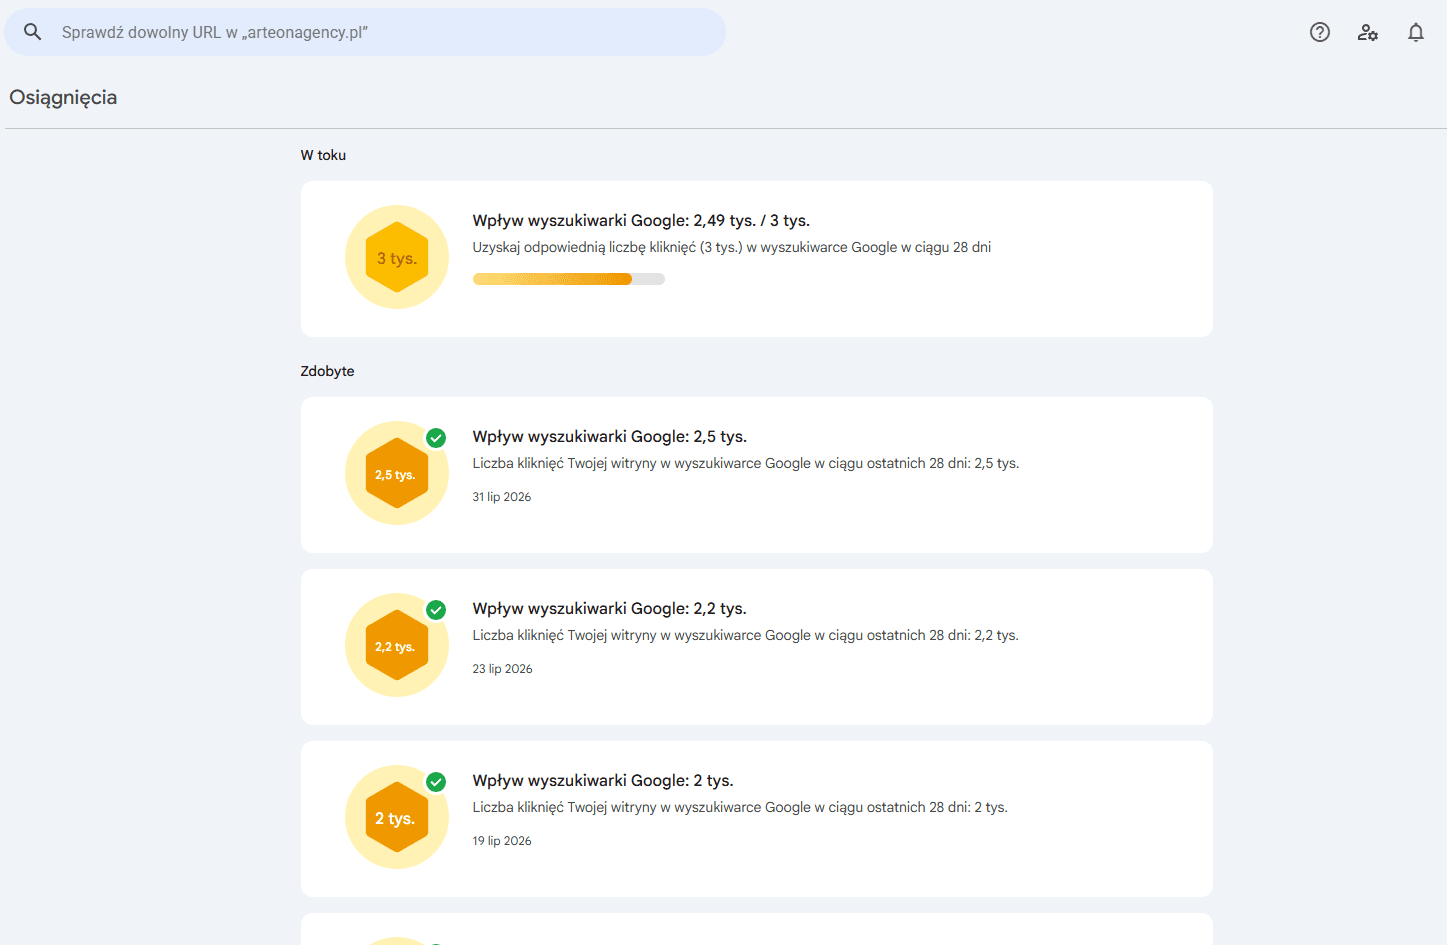Select title "Wpływ wyszukiwarki Google: 2,49 tys. / 3 tys."
1447x945 pixels.
(x=641, y=221)
